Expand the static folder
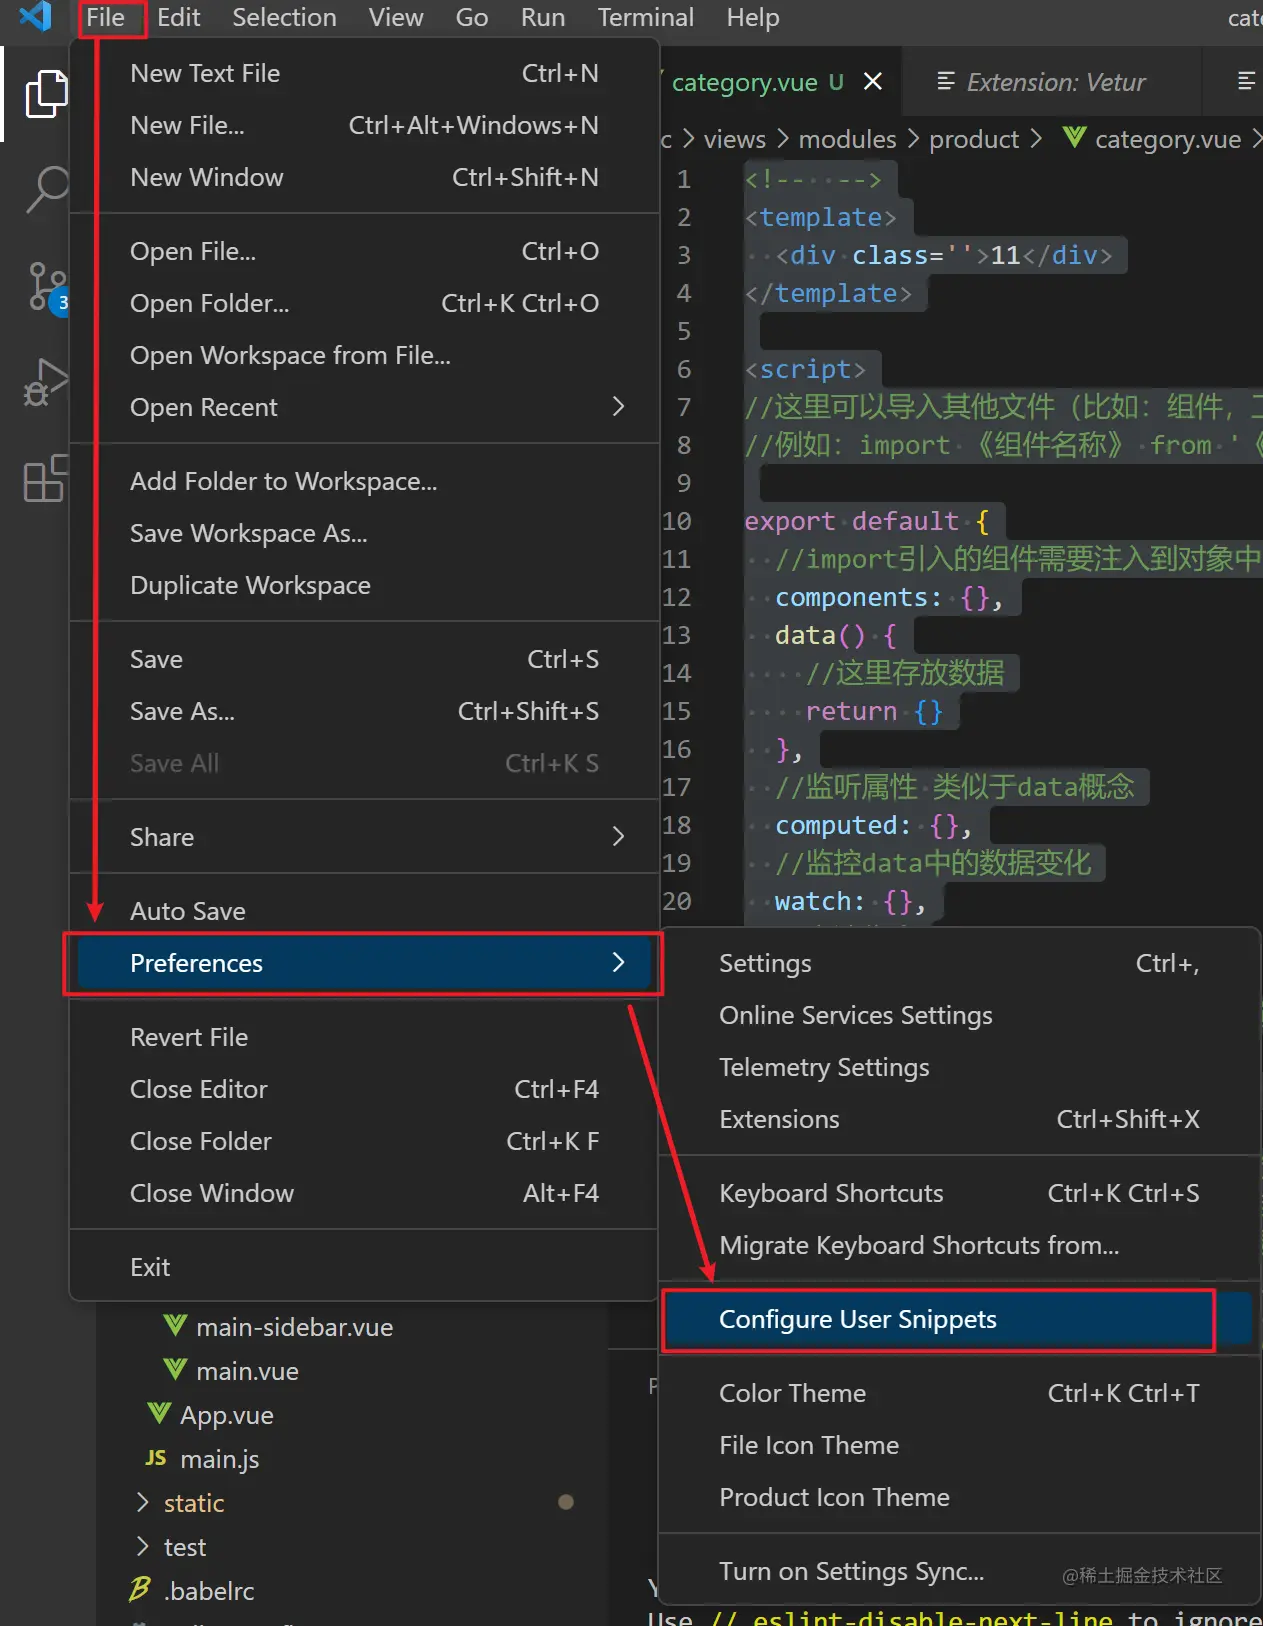Viewport: 1263px width, 1626px height. click(x=142, y=1502)
